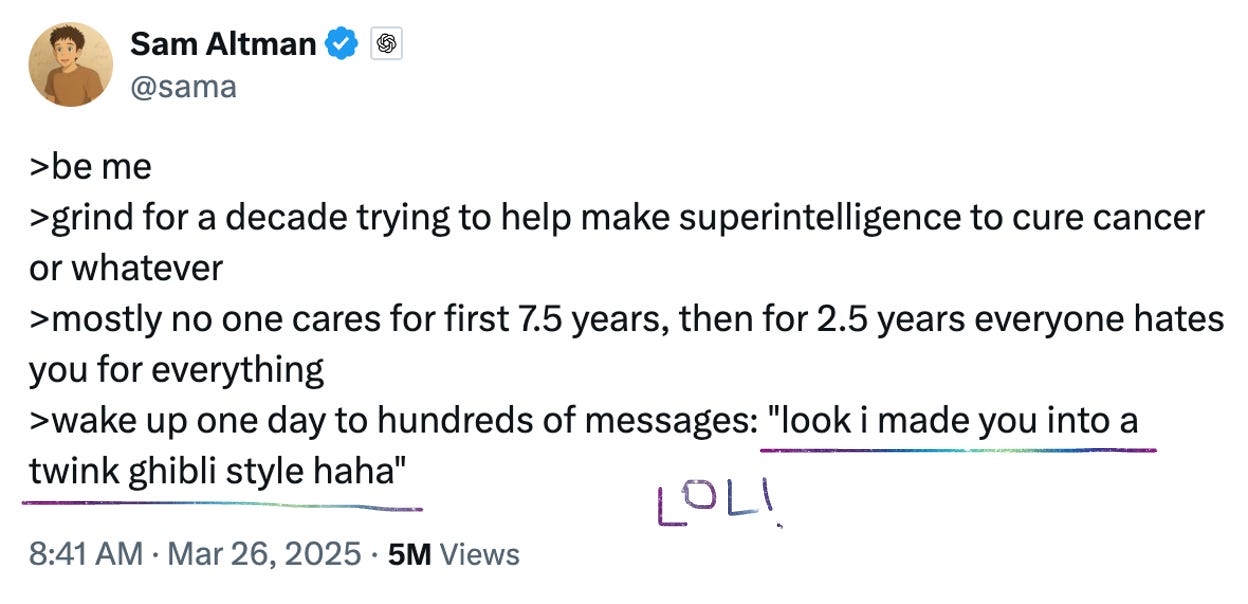Click the handwritten LOL! annotation
This screenshot has height=604, width=1248.
coord(716,507)
